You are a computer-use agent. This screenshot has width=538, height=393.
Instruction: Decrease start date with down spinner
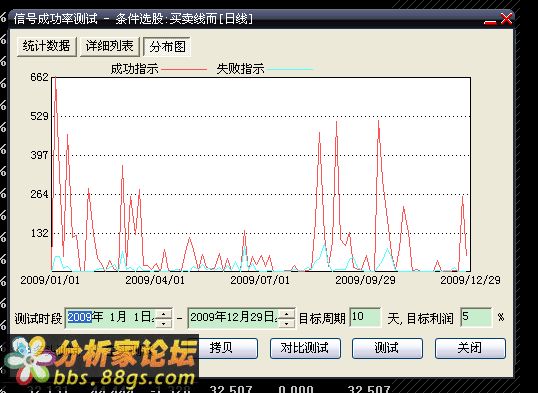coord(164,323)
